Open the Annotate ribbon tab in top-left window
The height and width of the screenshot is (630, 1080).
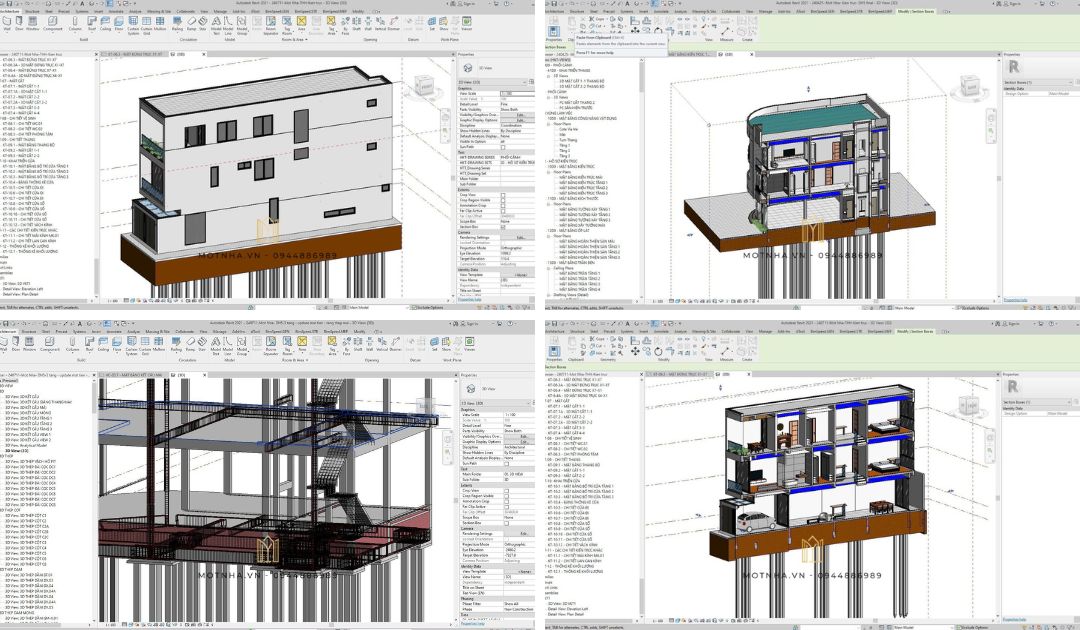tap(116, 12)
